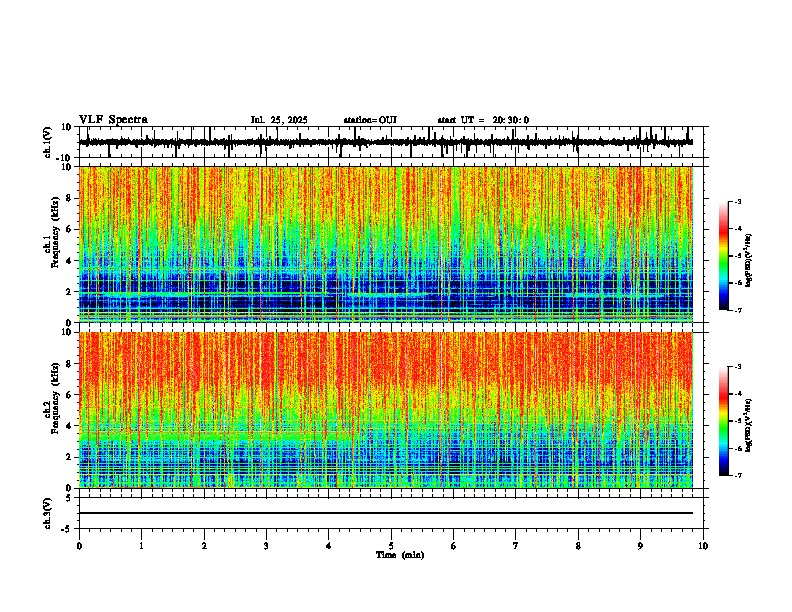Click the flat ch.3 voltage trace line
Viewport: 792px width, 612px height.
(386, 513)
